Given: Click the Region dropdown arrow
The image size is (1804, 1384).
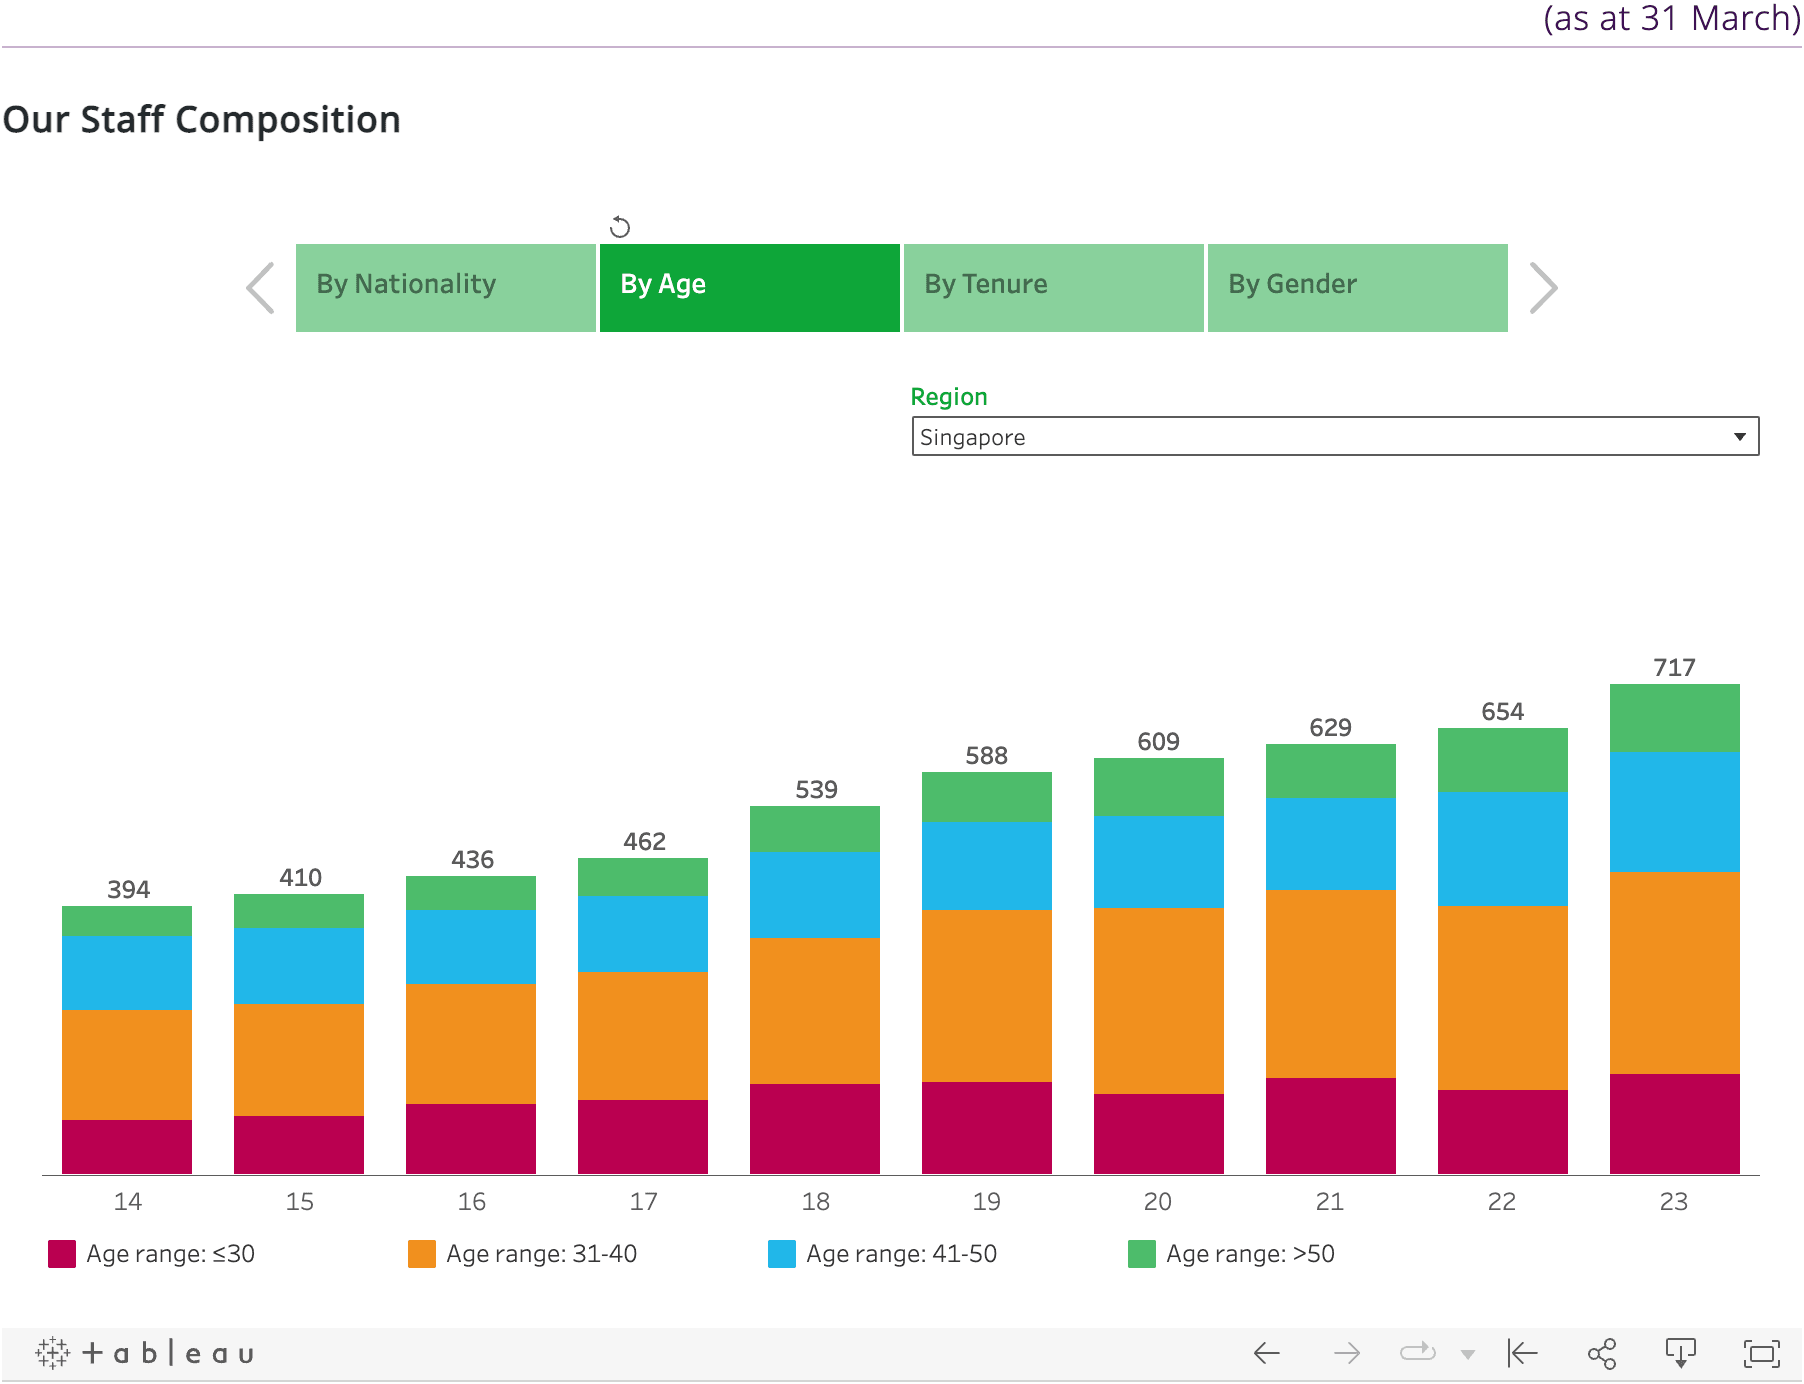Looking at the screenshot, I should [1740, 437].
